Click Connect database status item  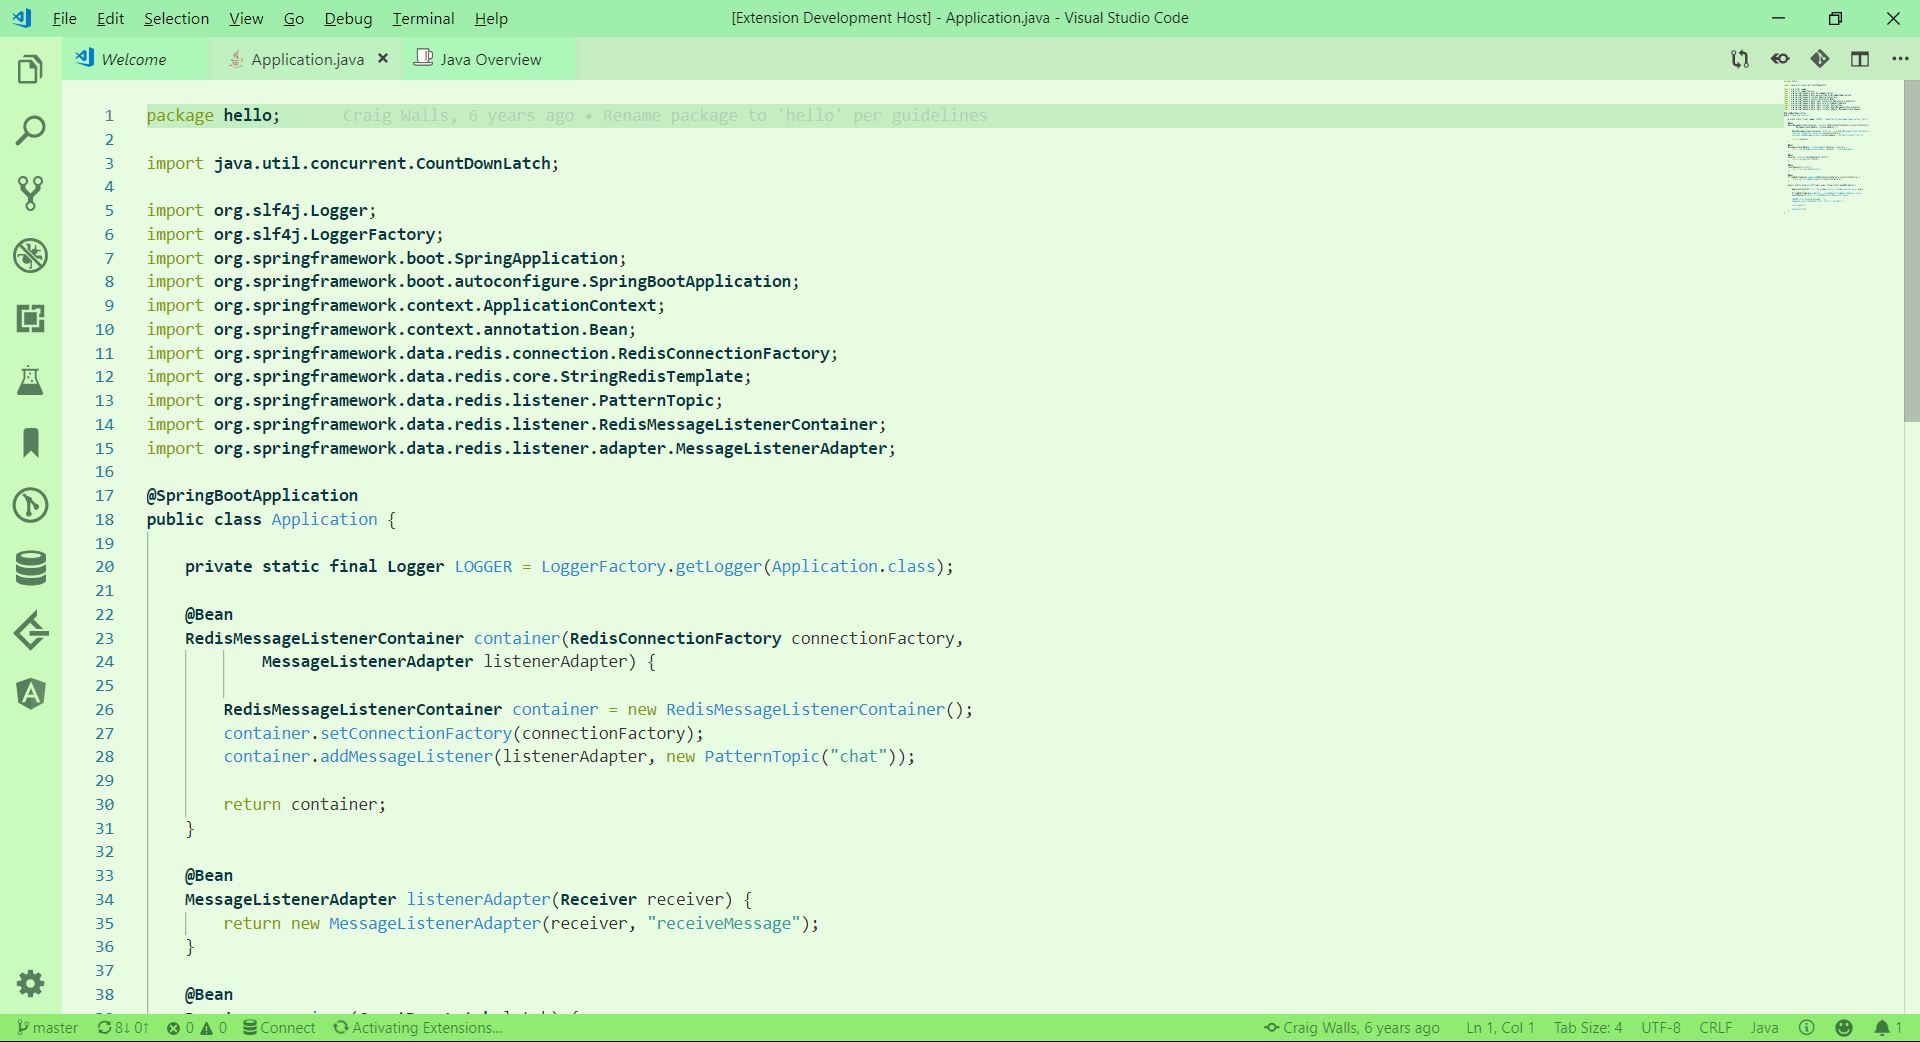tap(279, 1028)
